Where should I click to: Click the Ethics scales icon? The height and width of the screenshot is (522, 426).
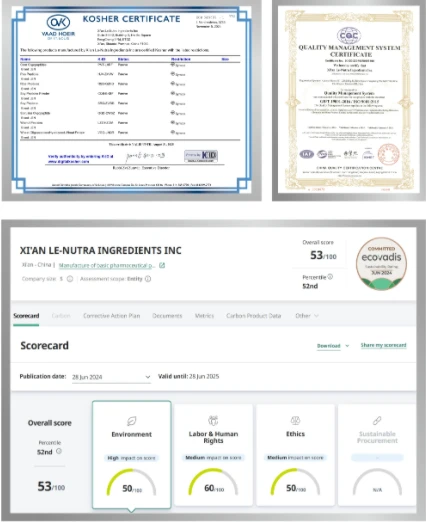tap(295, 420)
